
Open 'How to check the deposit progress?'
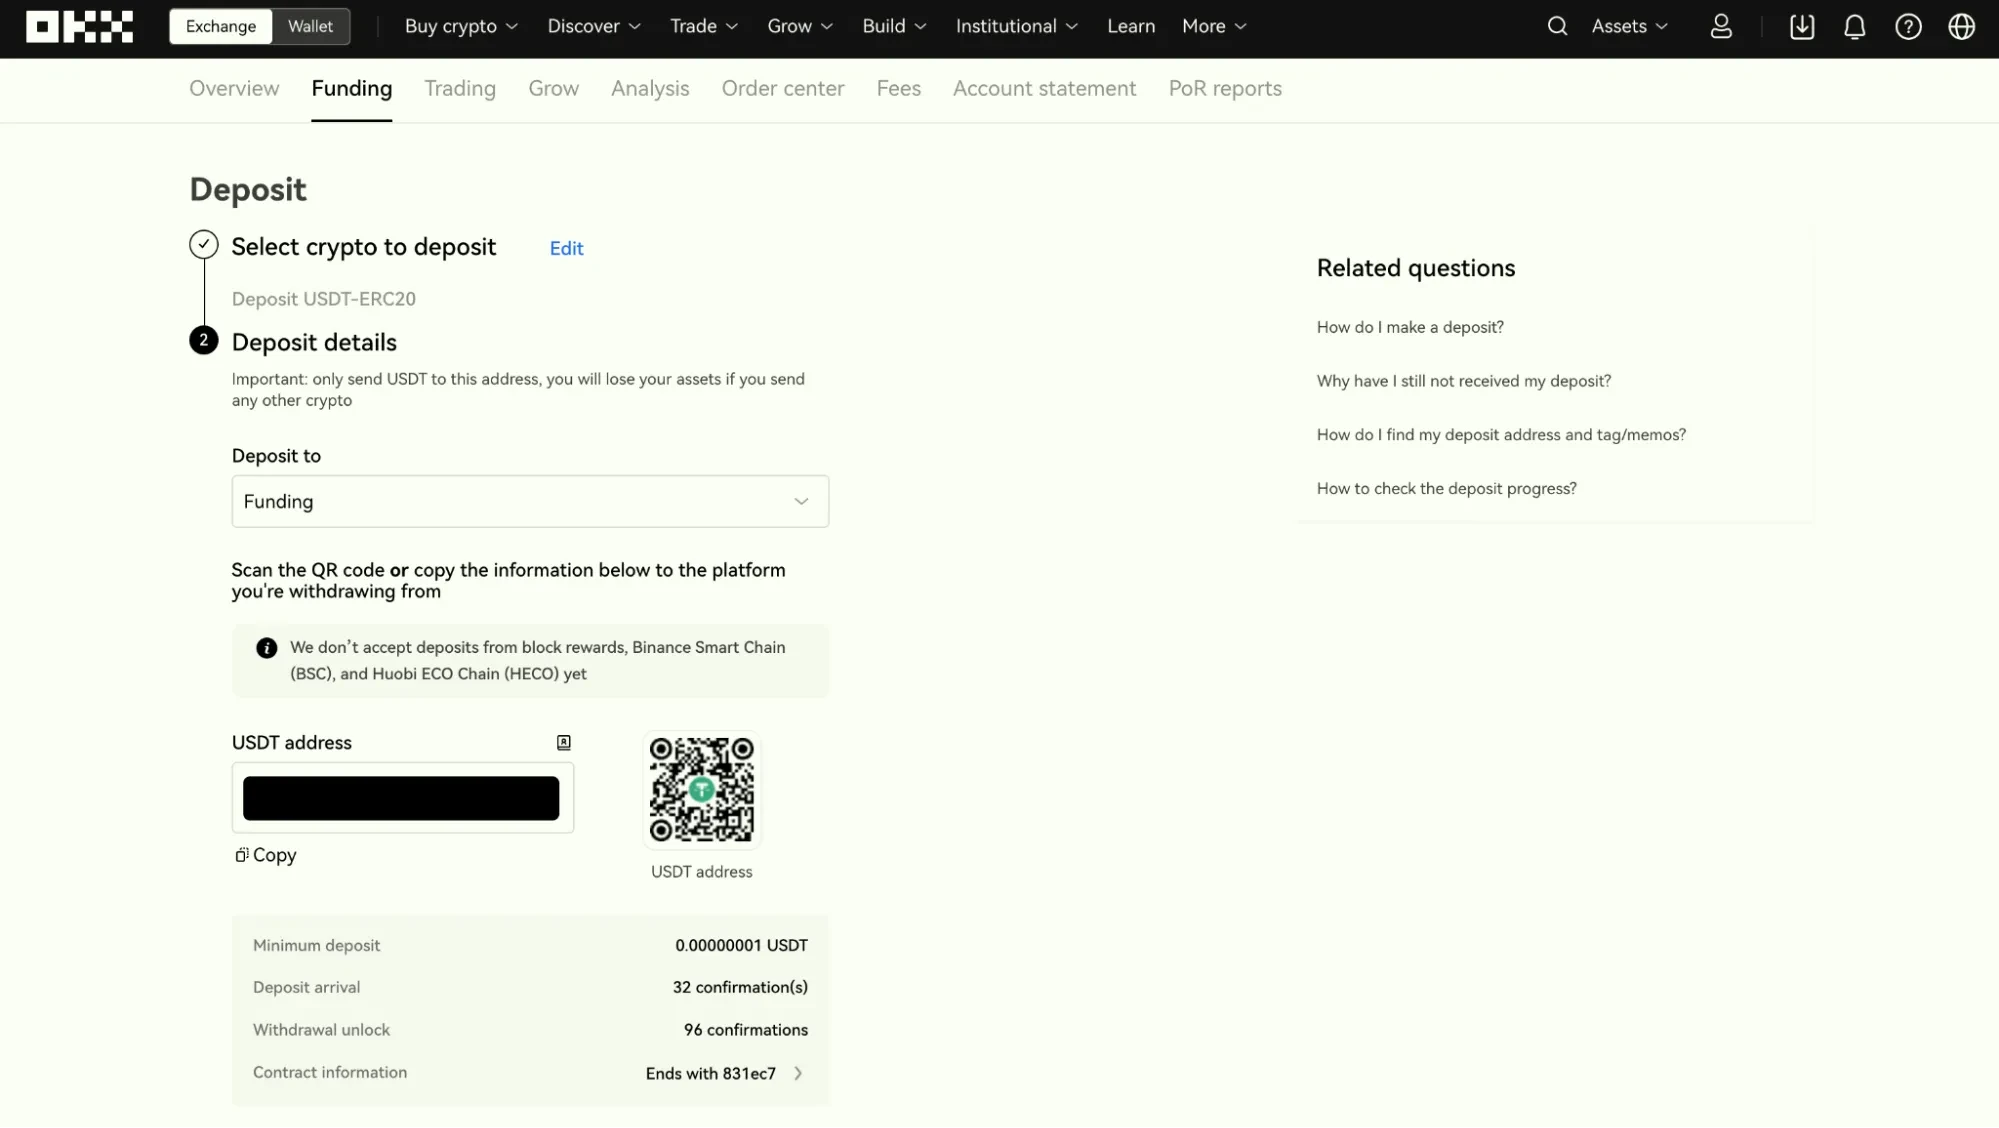click(x=1446, y=489)
